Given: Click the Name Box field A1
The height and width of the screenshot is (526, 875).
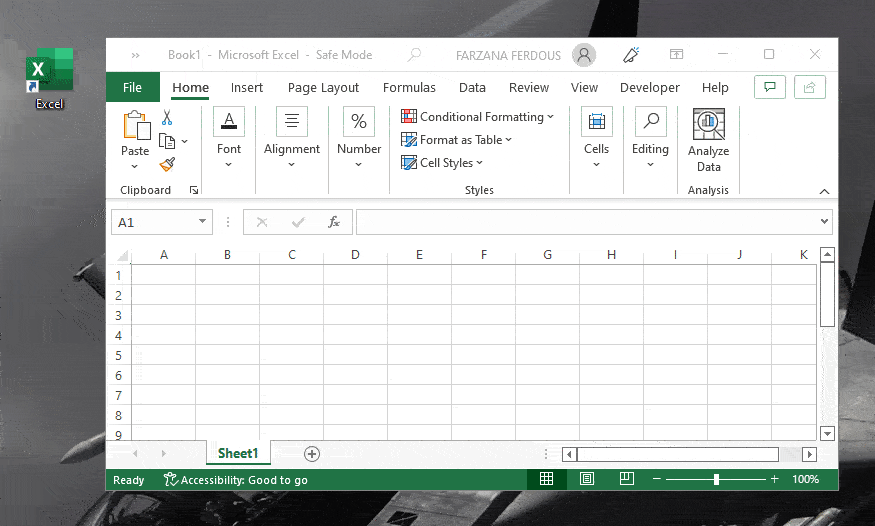Looking at the screenshot, I should 162,222.
